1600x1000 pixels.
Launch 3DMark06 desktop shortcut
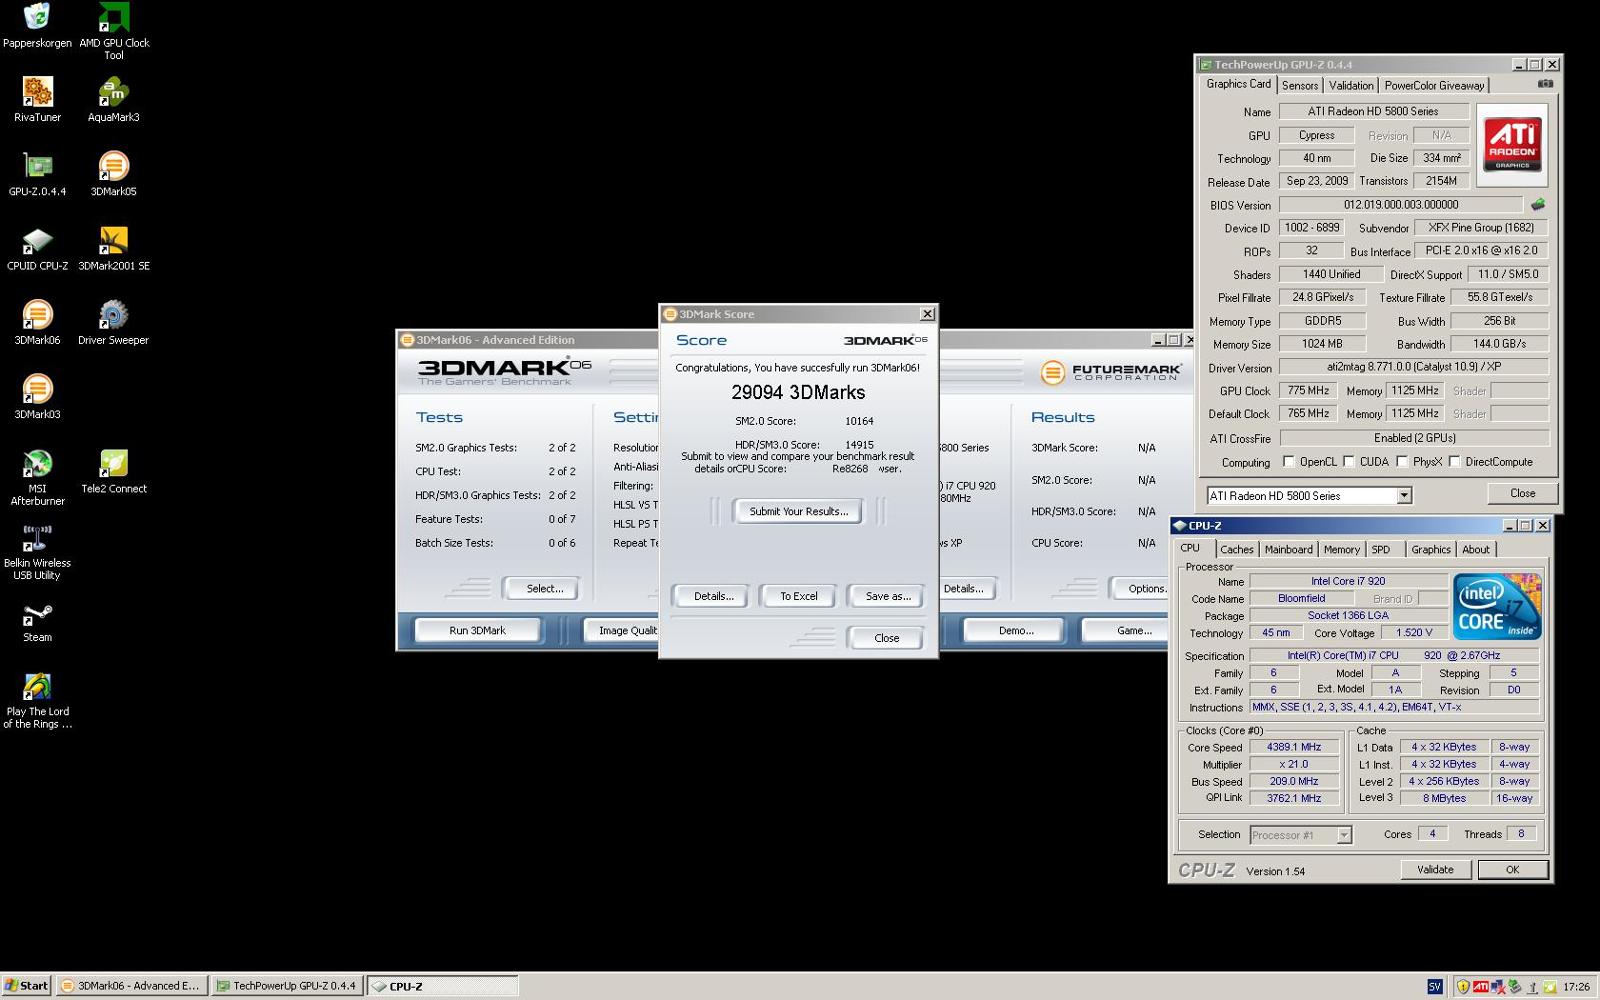click(x=37, y=323)
